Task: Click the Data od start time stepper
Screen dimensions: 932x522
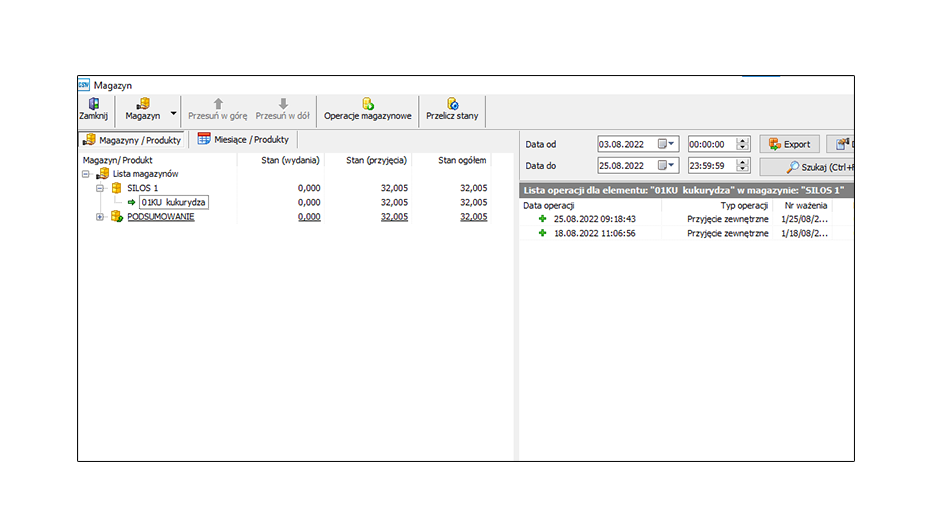Action: coord(742,145)
